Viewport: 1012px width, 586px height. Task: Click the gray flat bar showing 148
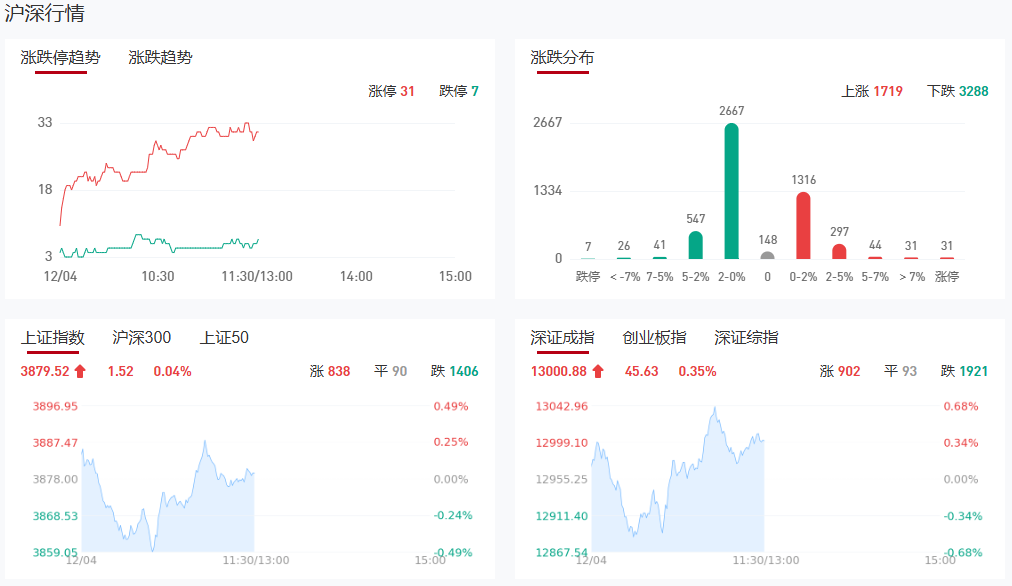[767, 255]
